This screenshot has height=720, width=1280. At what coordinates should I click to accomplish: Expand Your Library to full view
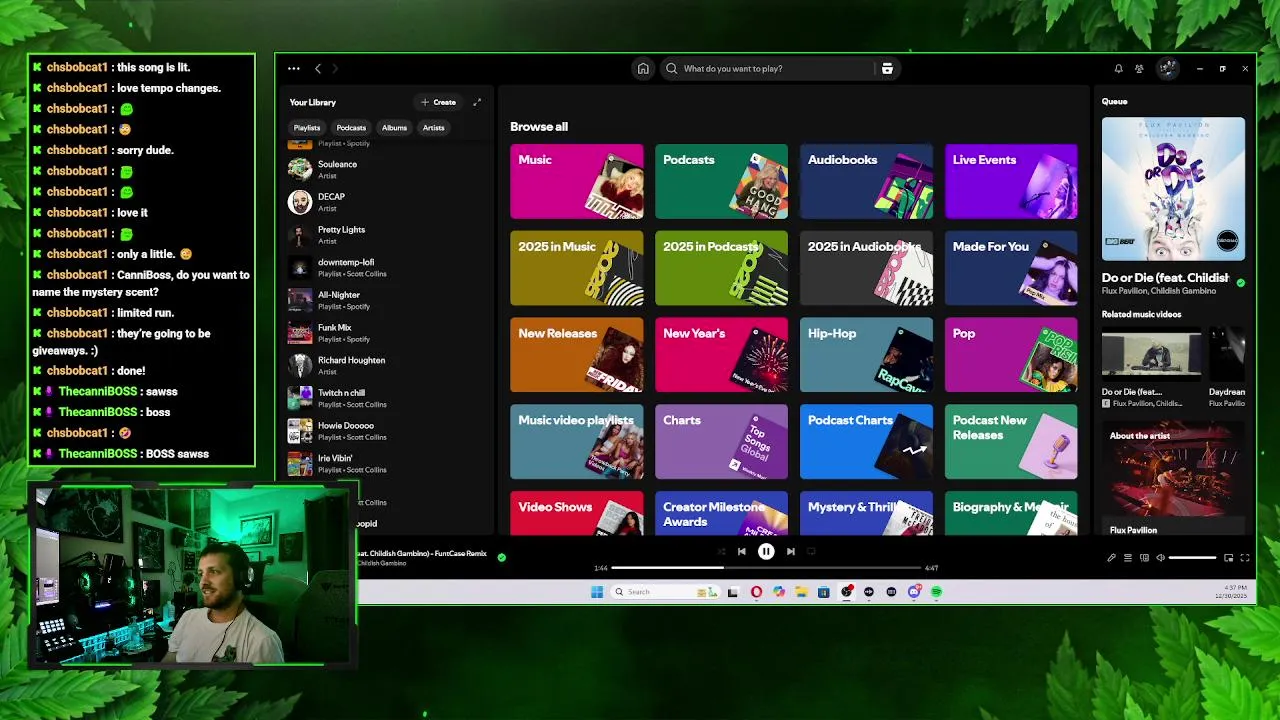477,102
